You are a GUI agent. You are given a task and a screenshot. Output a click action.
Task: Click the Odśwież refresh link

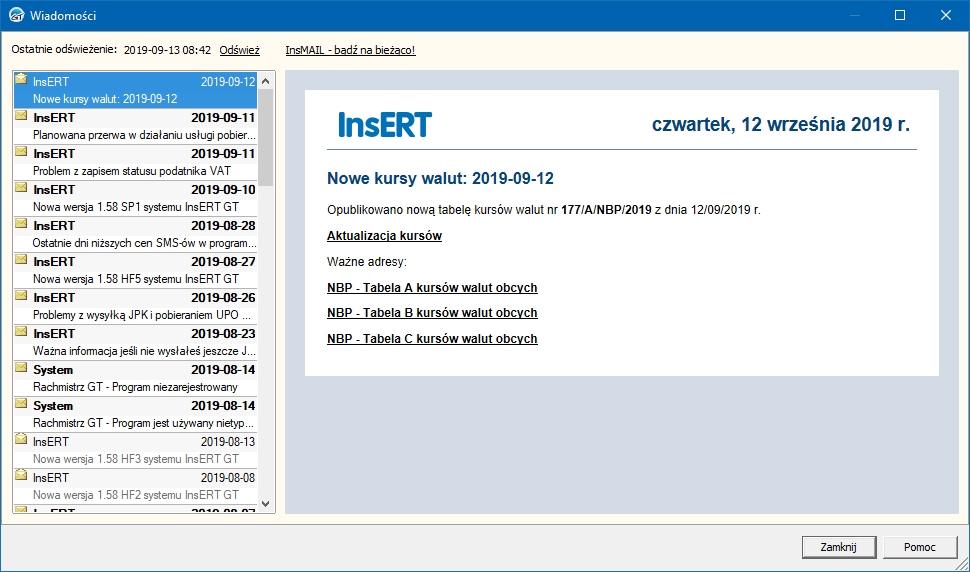pyautogui.click(x=239, y=50)
